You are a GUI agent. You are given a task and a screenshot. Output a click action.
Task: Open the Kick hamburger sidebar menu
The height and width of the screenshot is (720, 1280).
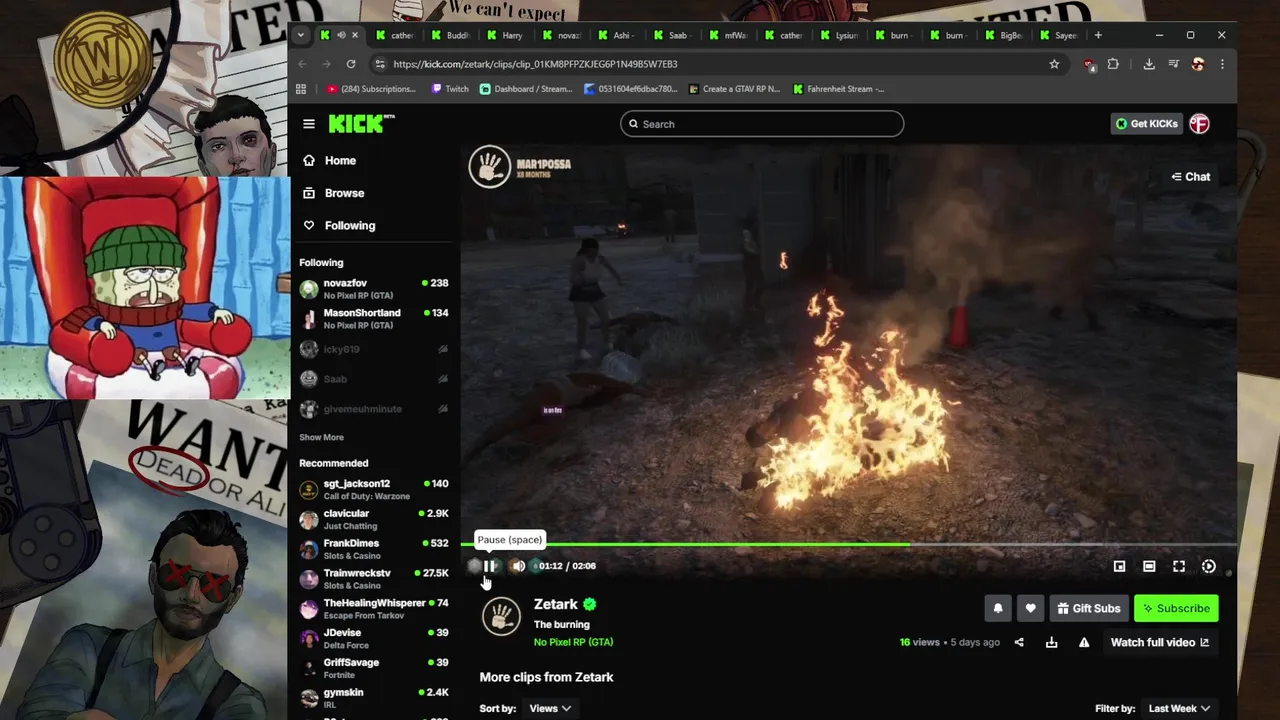pos(309,124)
